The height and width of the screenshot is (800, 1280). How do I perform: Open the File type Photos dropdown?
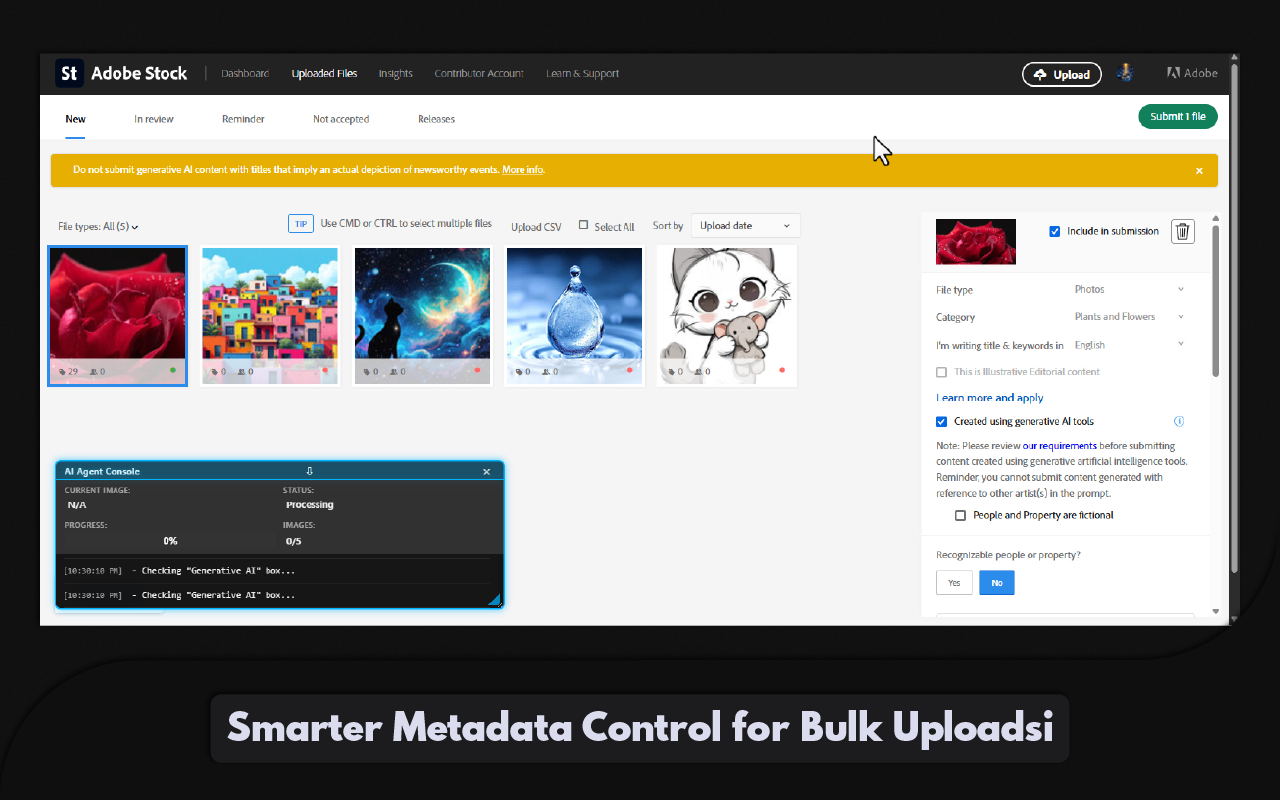click(1130, 290)
